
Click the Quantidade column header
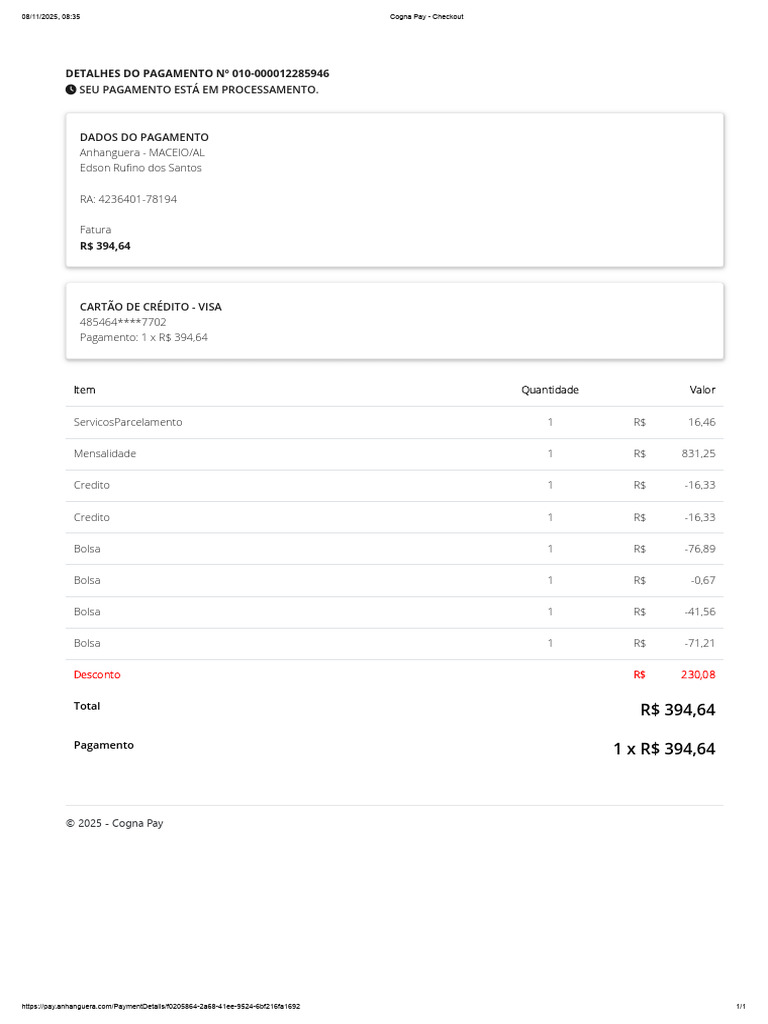[x=550, y=390]
